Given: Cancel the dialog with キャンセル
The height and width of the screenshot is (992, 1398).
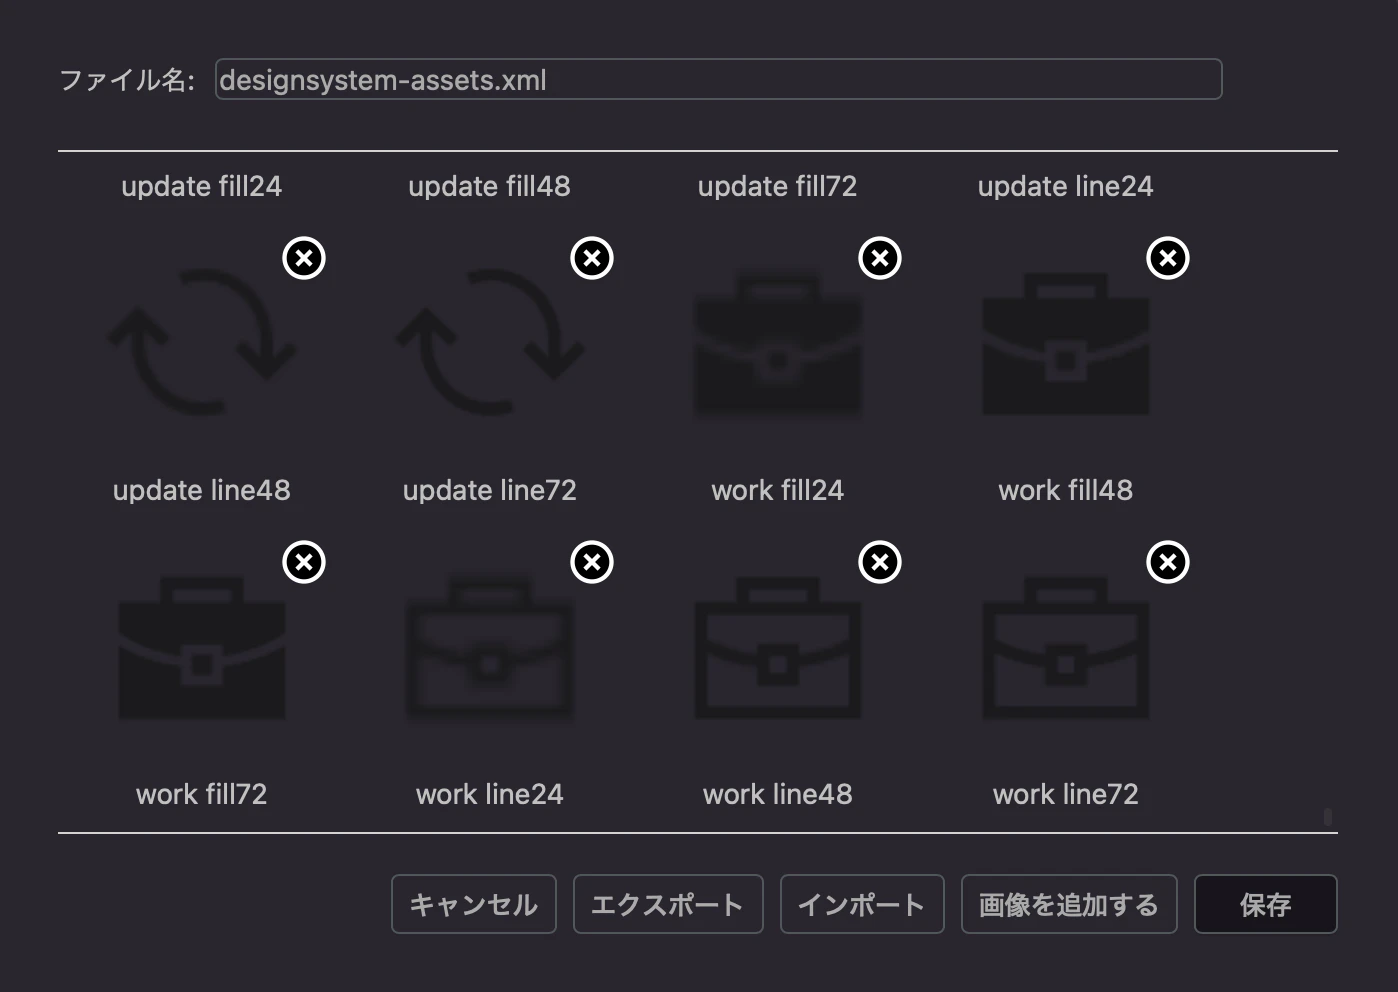Looking at the screenshot, I should click(x=474, y=904).
